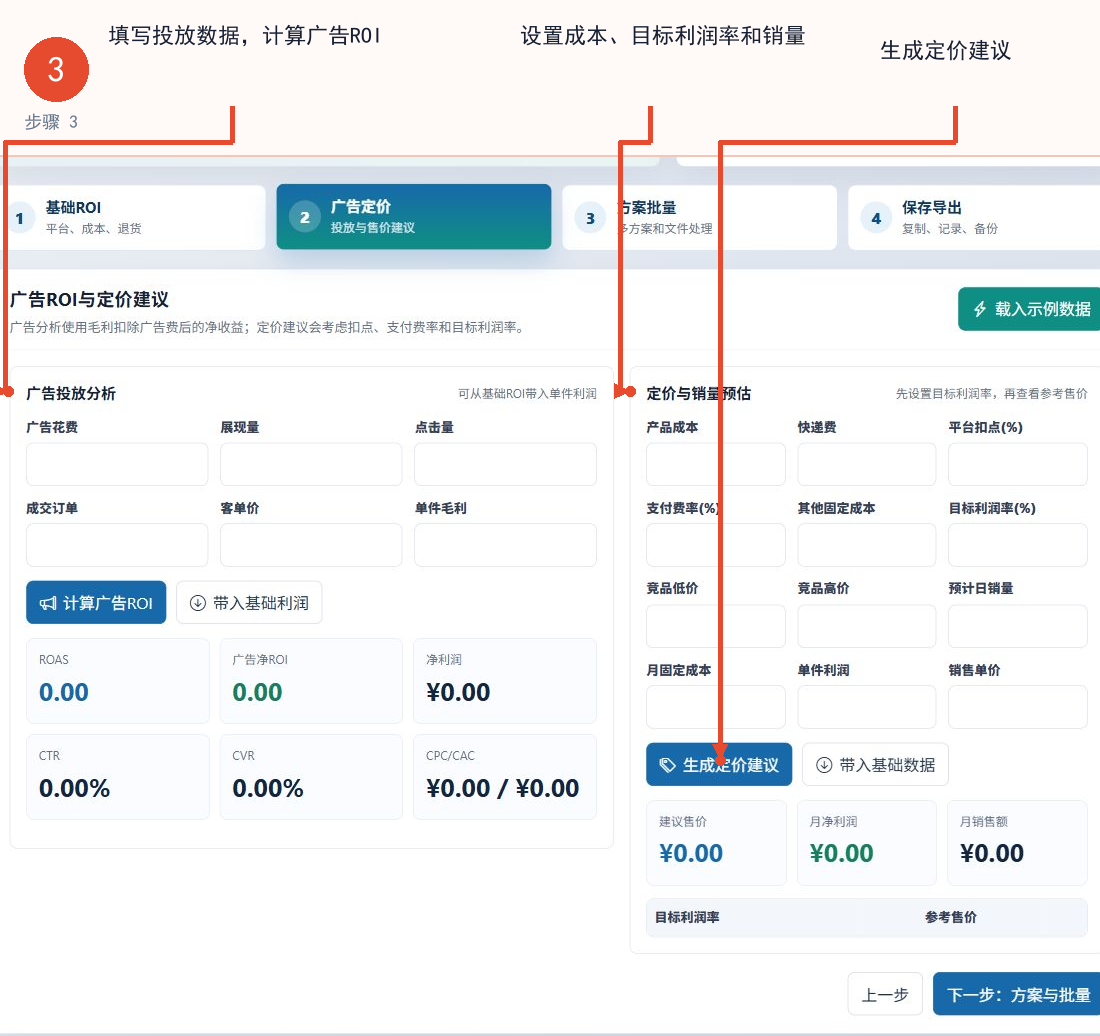Focus the 广告花费 input field
Image resolution: width=1100 pixels, height=1036 pixels.
pyautogui.click(x=117, y=464)
